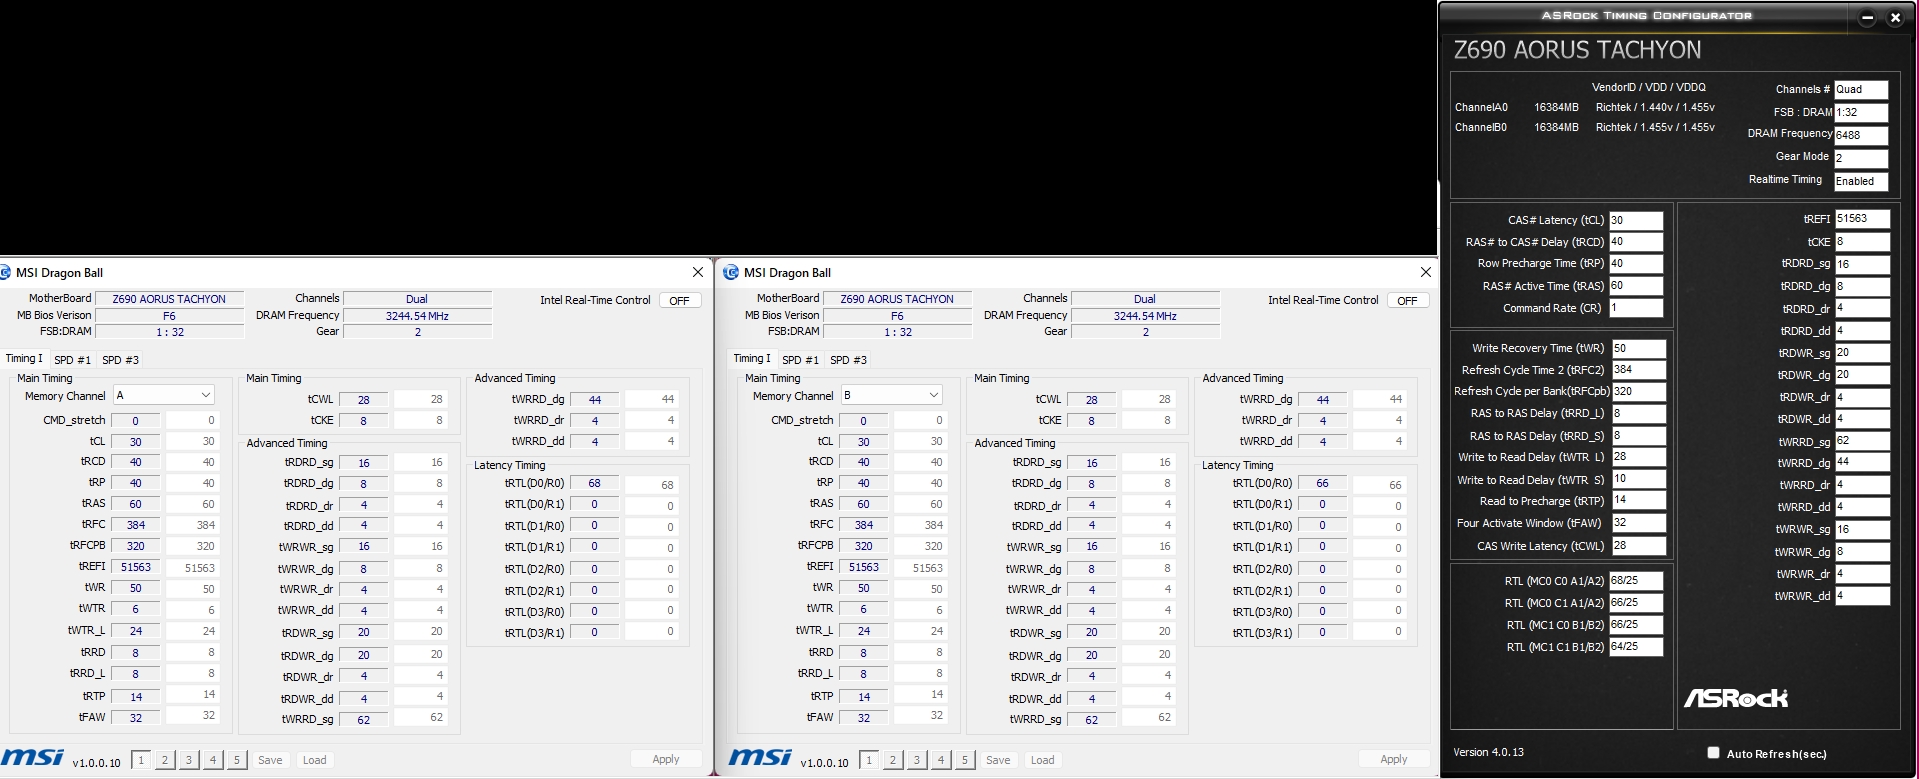Click the RTL (MC0 C0 A1/A2) field
1919x779 pixels.
point(1636,580)
